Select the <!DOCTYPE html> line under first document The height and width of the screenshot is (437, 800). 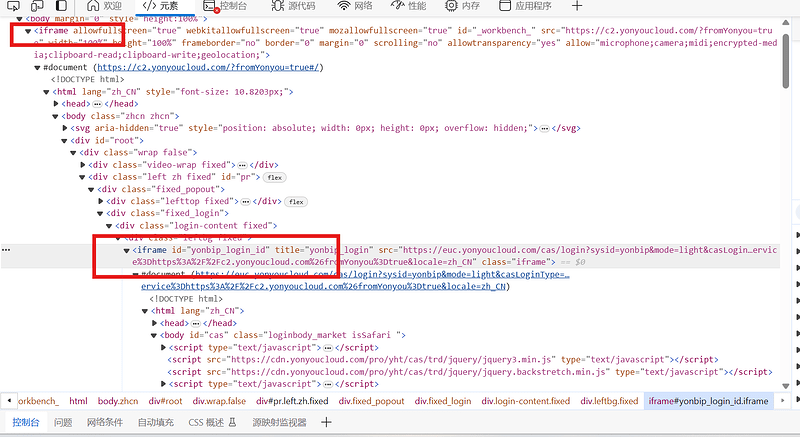[x=87, y=80]
